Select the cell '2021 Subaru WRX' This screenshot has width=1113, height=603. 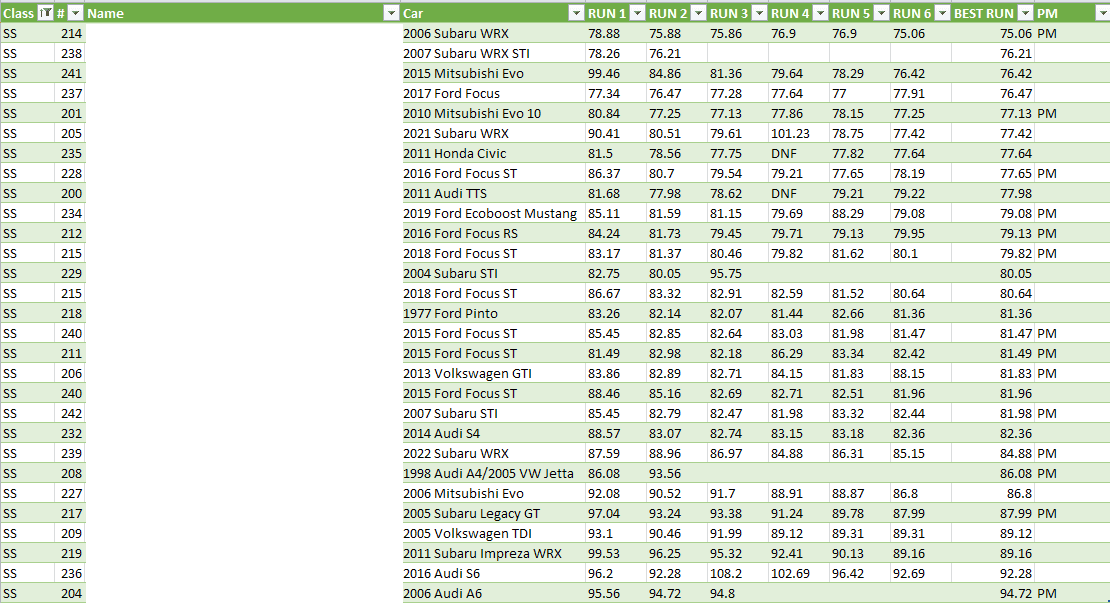[493, 133]
